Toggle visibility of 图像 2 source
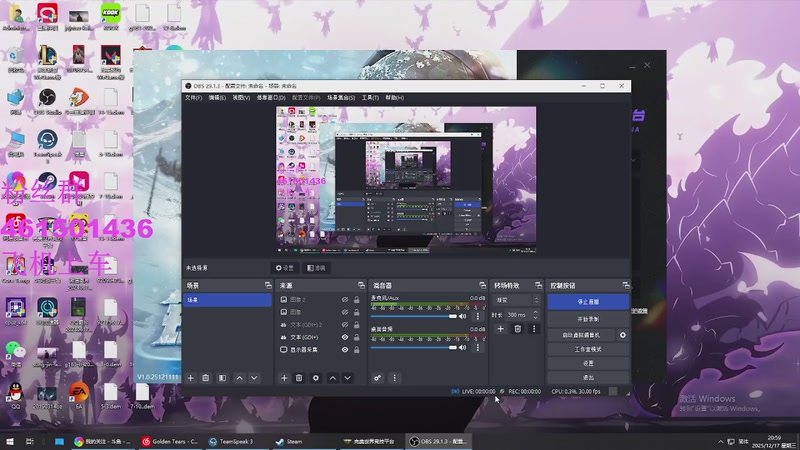Viewport: 800px width, 450px height. [x=345, y=300]
